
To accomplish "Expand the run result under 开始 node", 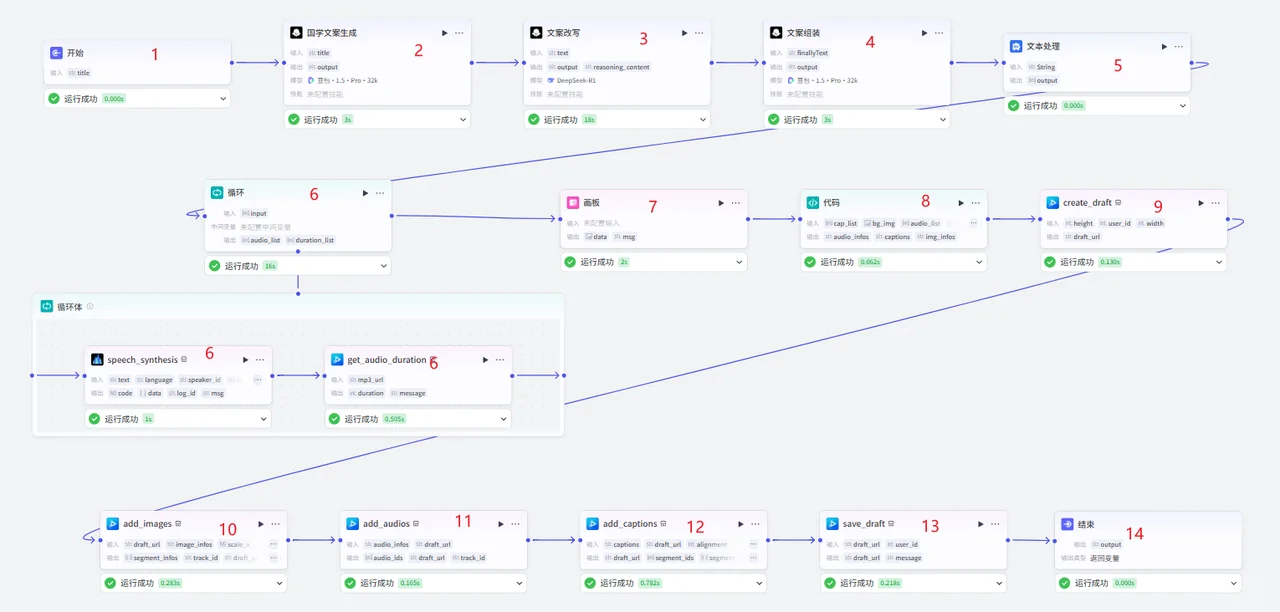I will (223, 98).
